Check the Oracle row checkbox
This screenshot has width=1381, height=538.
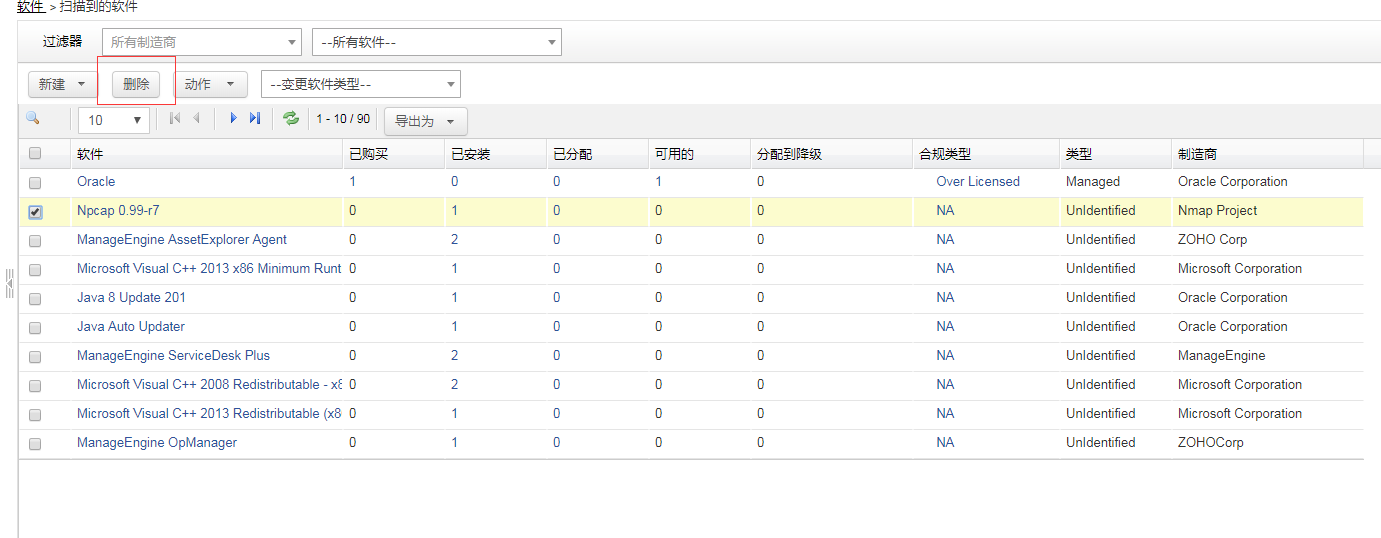35,183
